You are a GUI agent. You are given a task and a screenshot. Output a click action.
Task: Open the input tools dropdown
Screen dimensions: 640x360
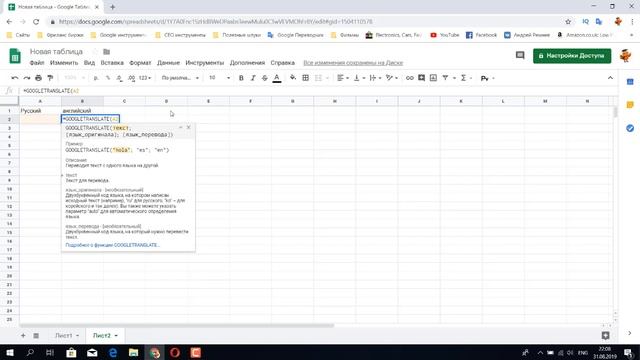tap(487, 78)
